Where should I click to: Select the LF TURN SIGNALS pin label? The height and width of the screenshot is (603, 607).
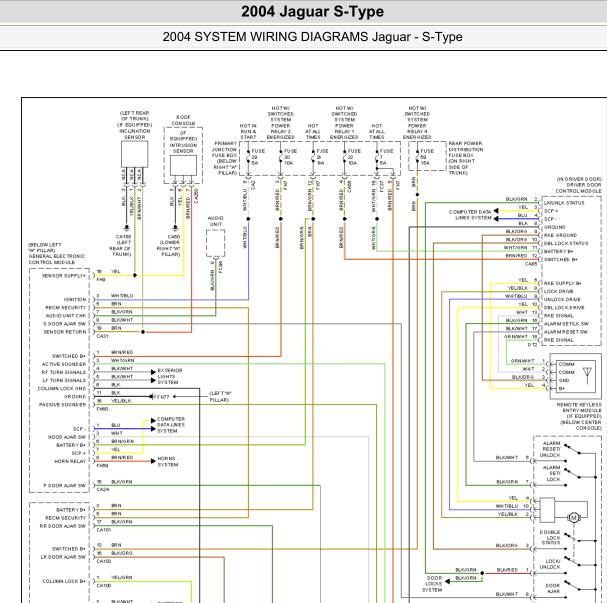click(64, 380)
